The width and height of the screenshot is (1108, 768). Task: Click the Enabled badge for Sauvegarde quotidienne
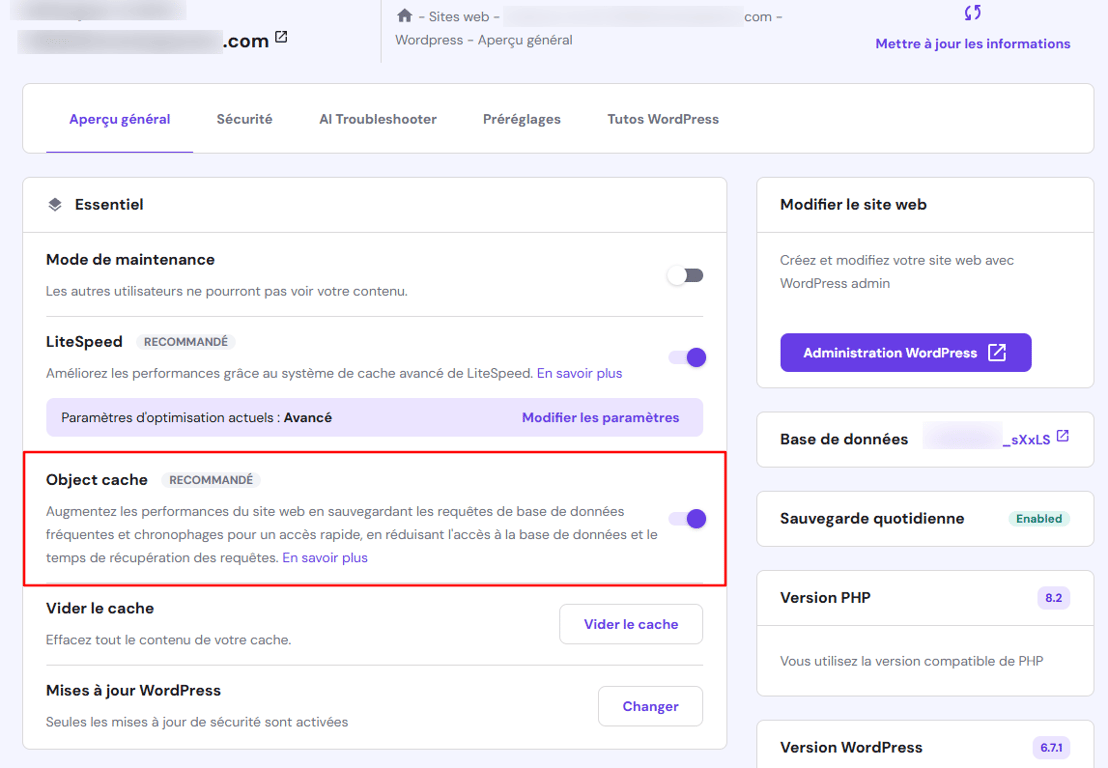1039,518
